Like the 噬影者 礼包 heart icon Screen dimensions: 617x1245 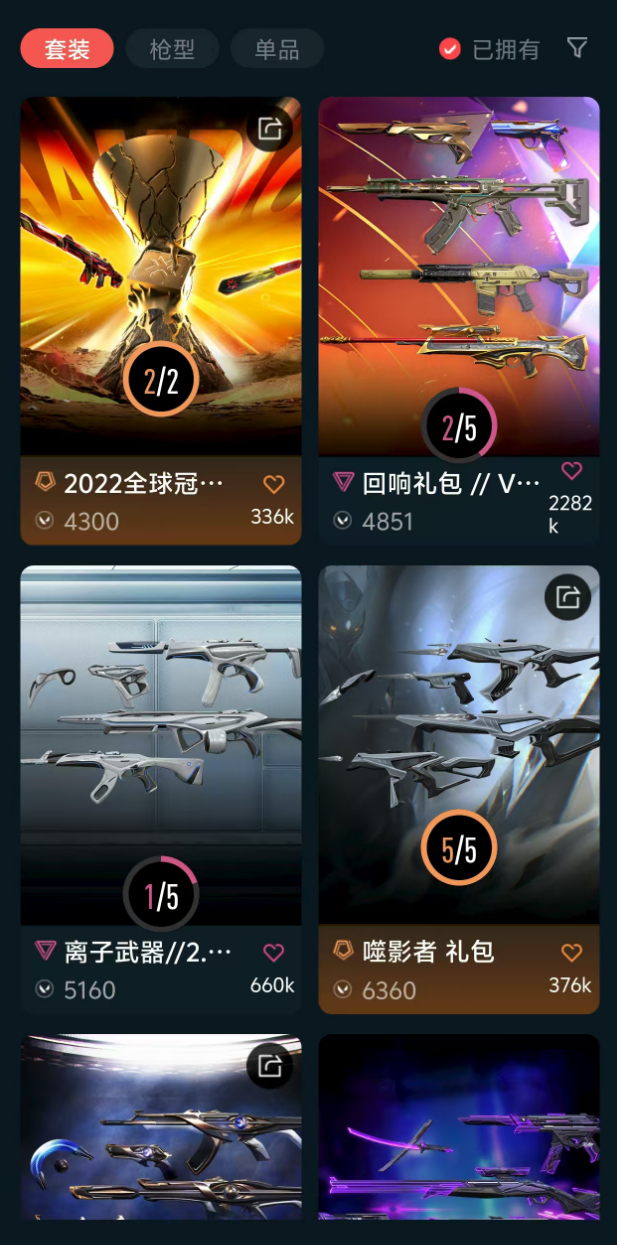pyautogui.click(x=571, y=952)
